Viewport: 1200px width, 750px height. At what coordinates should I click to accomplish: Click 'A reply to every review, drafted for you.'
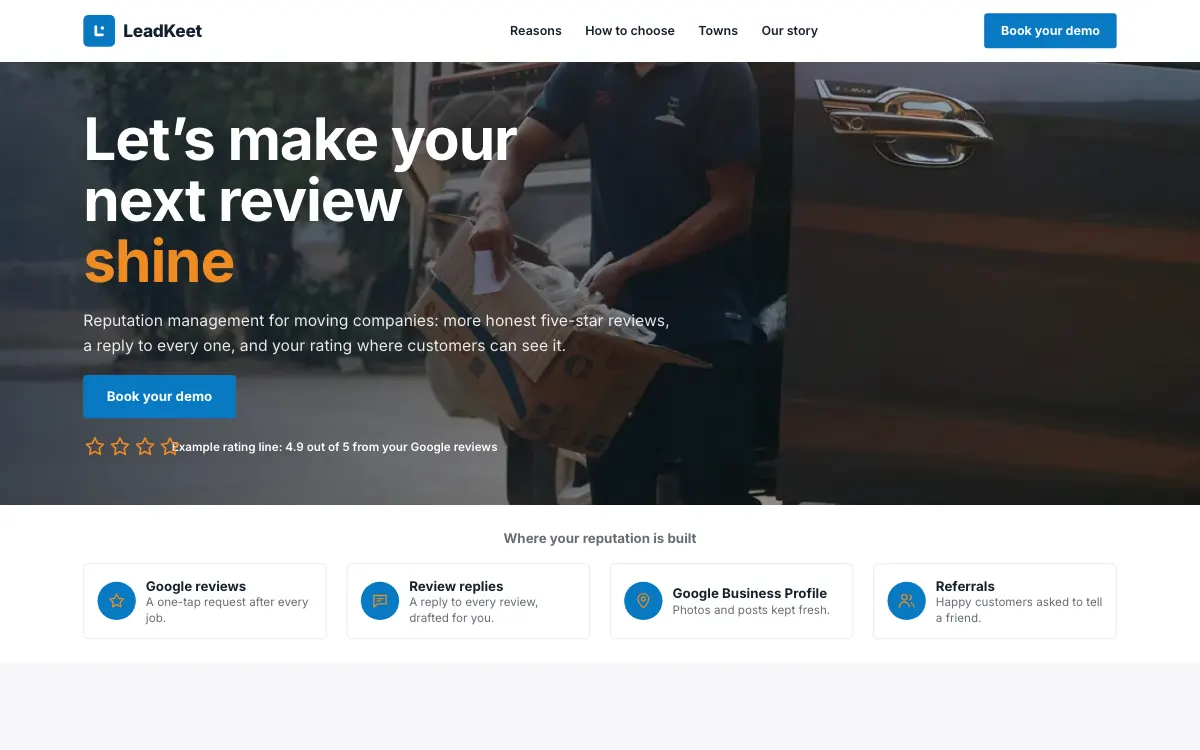(x=474, y=610)
